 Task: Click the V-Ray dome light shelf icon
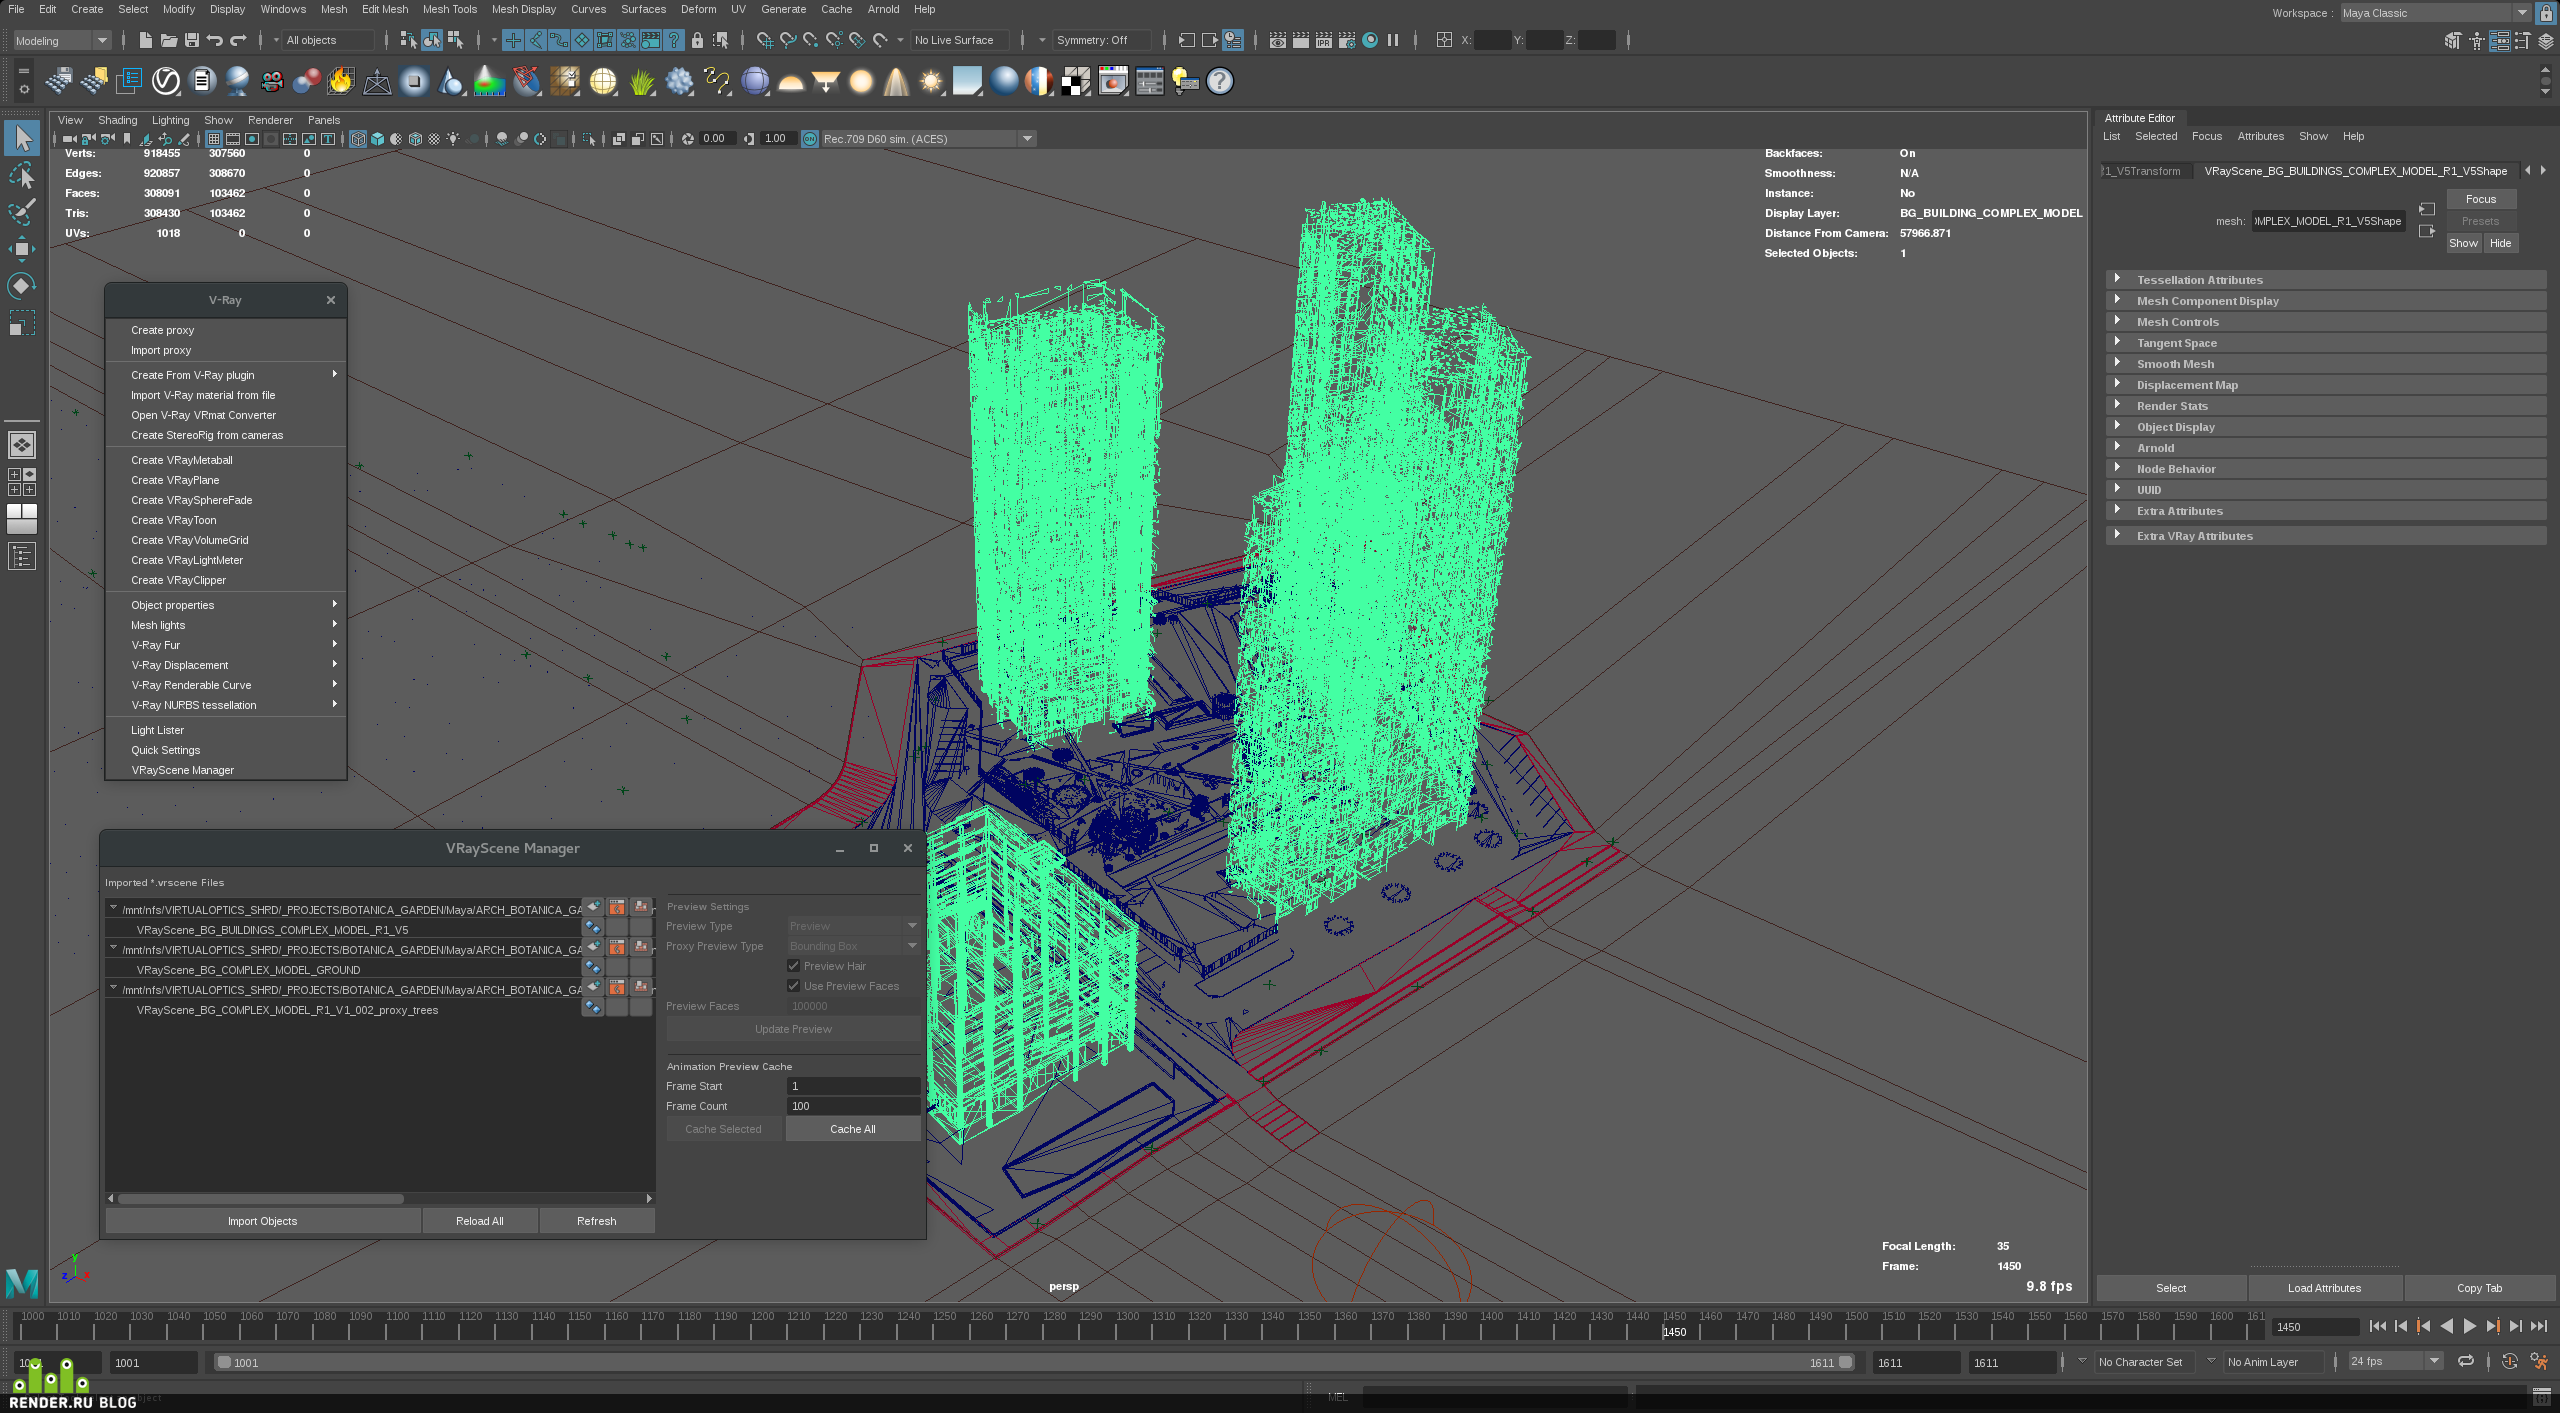coord(791,81)
